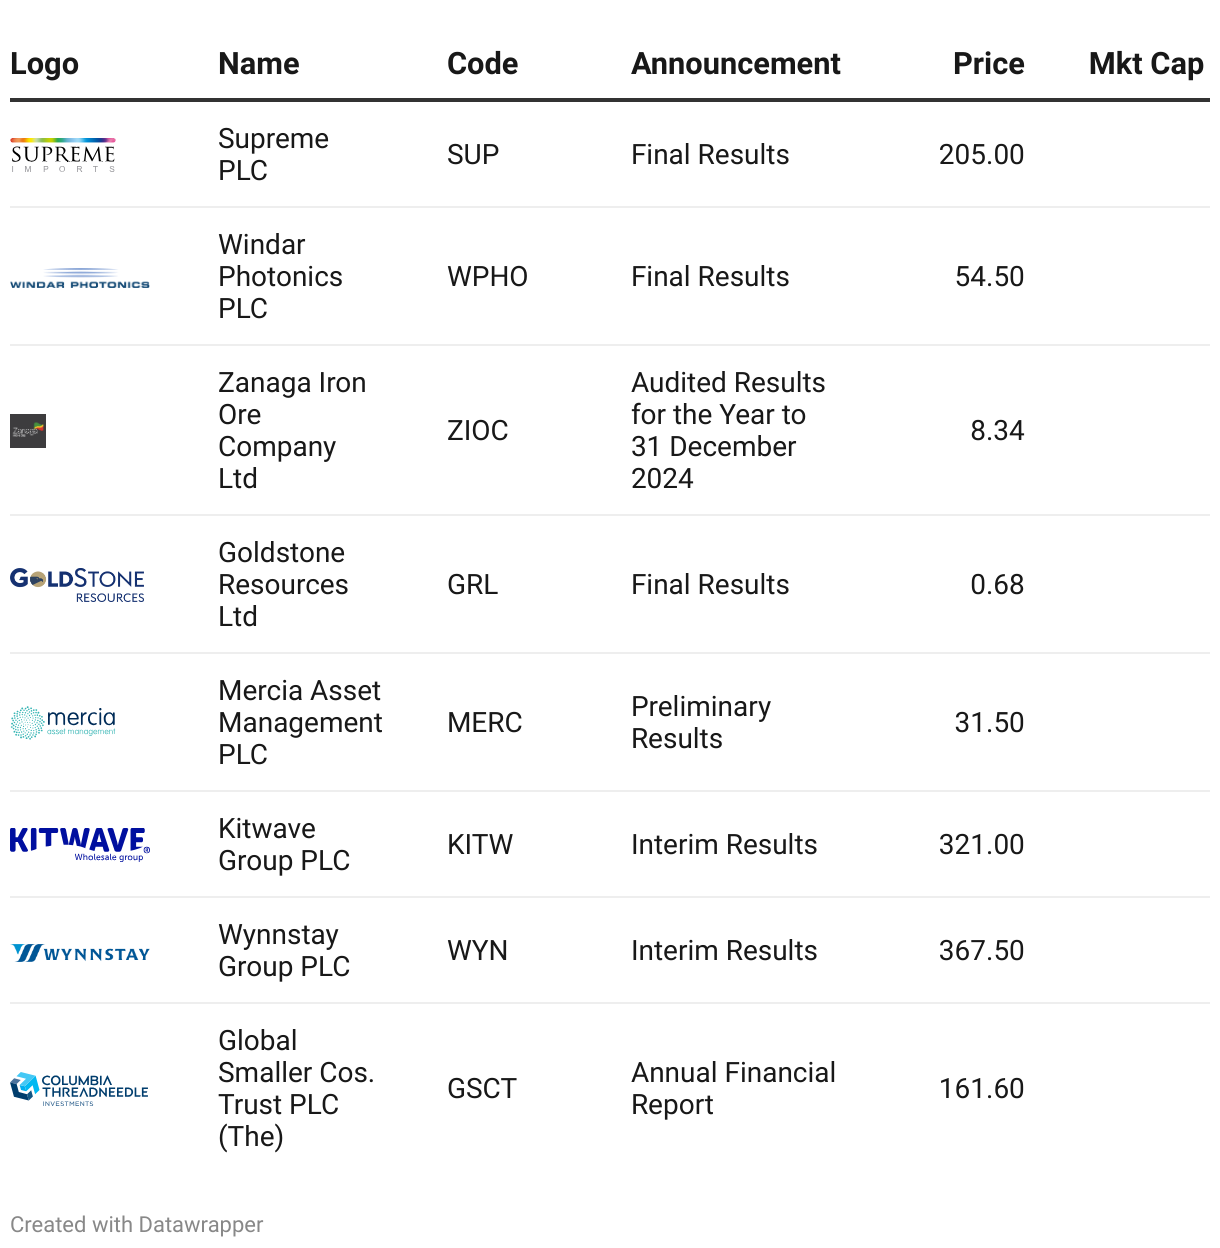The height and width of the screenshot is (1248, 1220).
Task: Click the Announcement column header
Action: (x=735, y=64)
